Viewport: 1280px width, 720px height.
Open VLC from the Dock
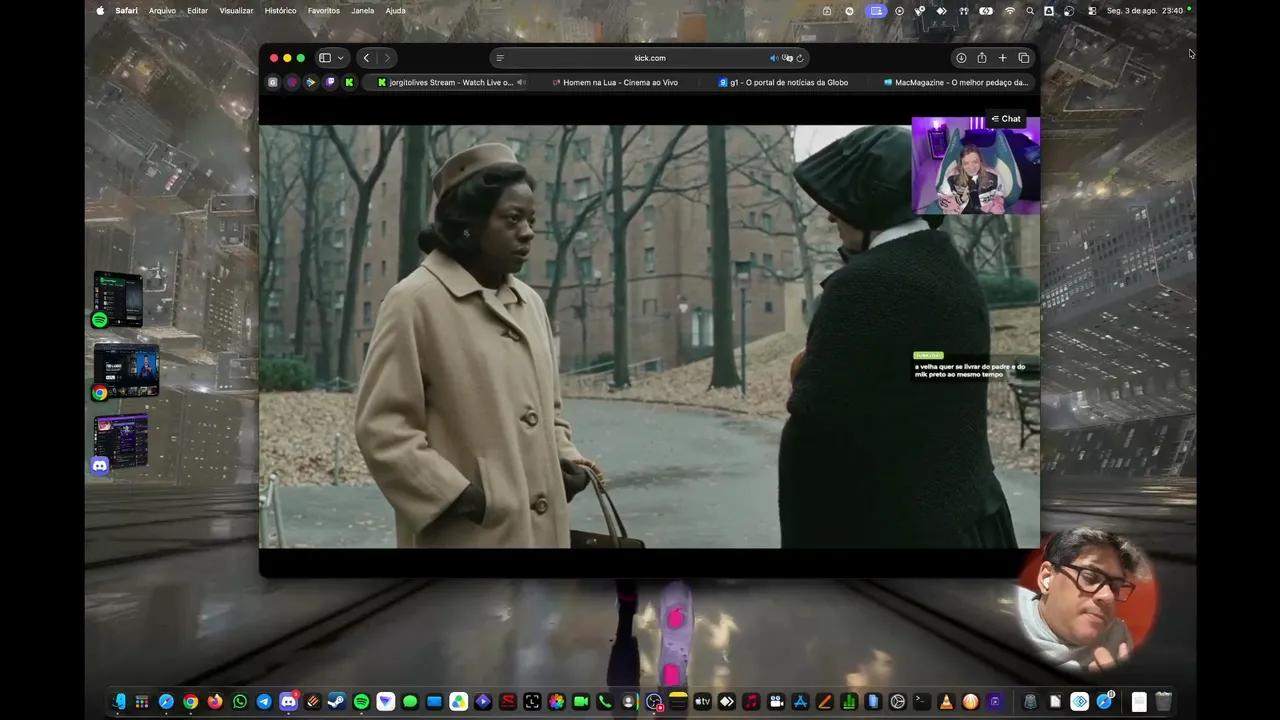tap(946, 702)
